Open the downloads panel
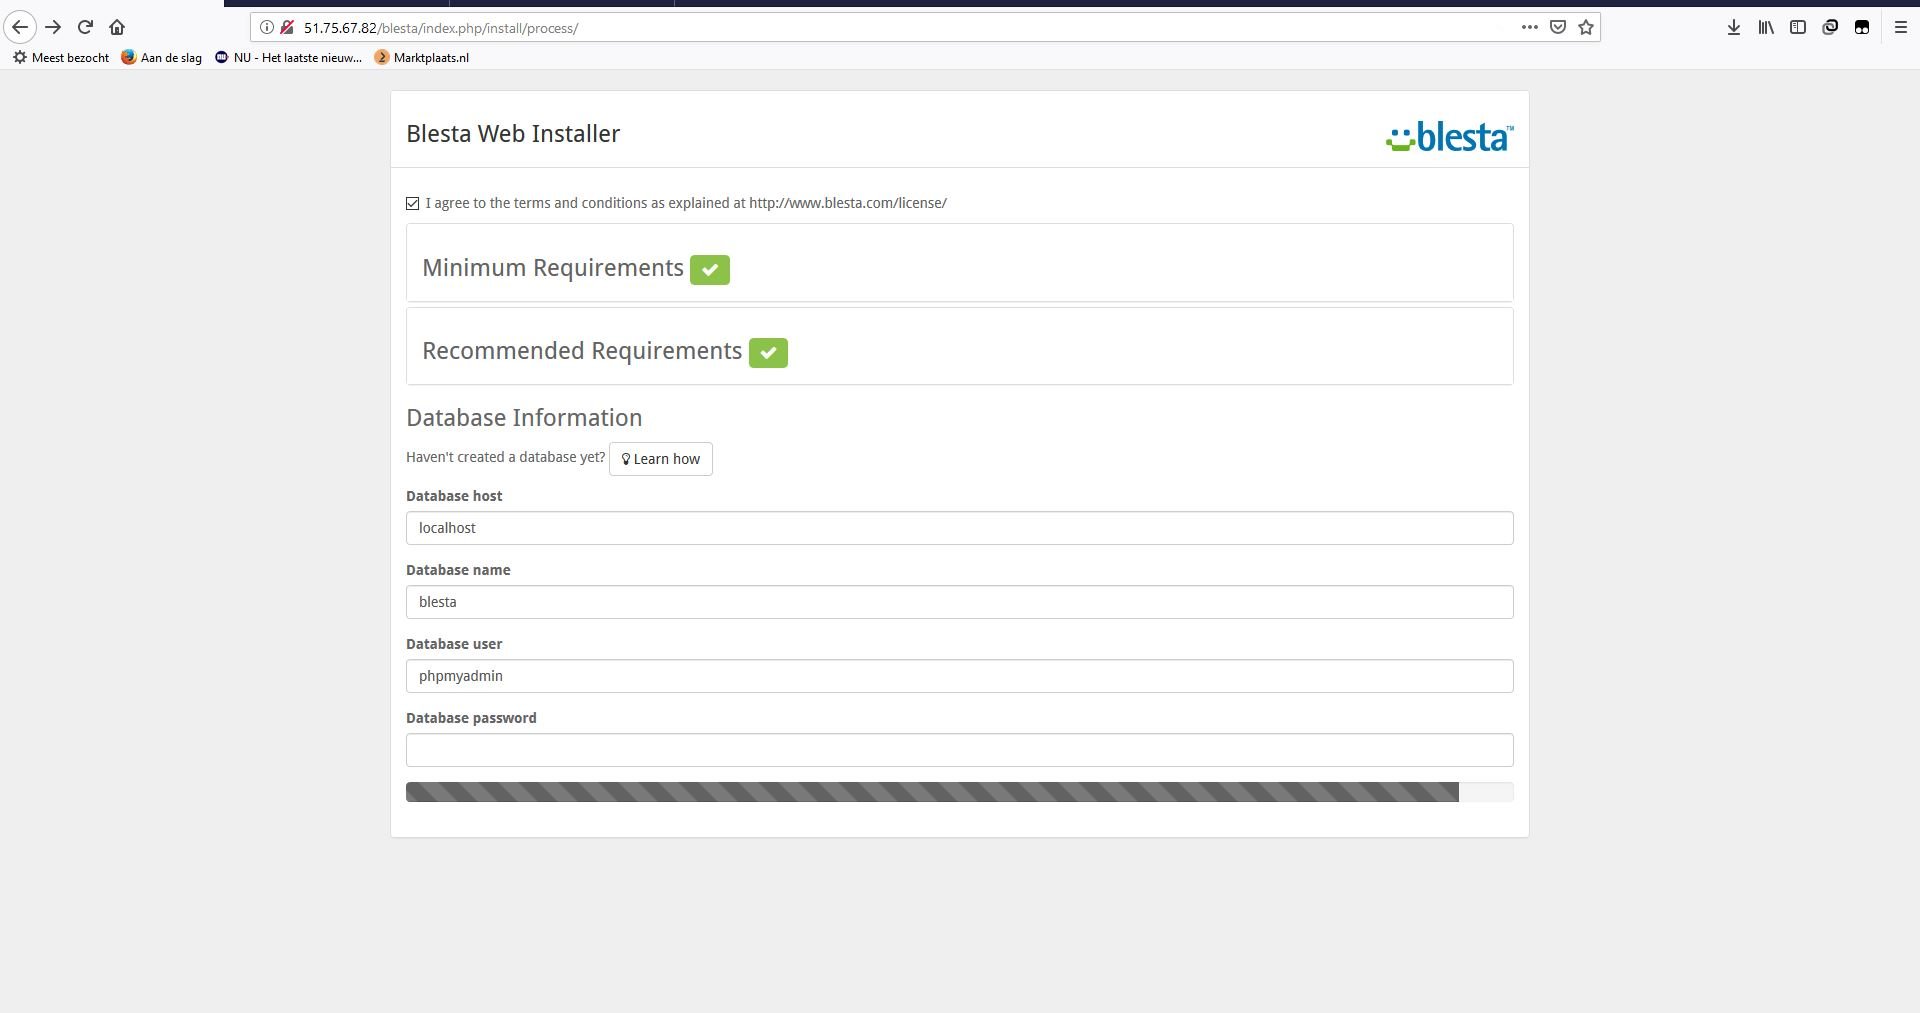The height and width of the screenshot is (1013, 1920). tap(1734, 27)
